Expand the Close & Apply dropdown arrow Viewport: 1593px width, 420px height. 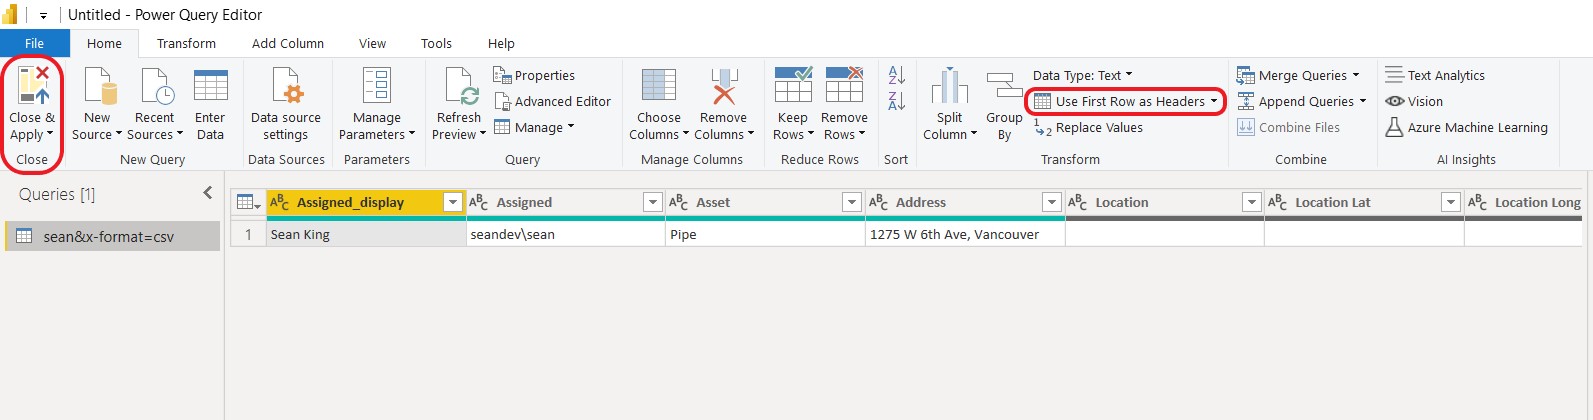click(x=50, y=134)
